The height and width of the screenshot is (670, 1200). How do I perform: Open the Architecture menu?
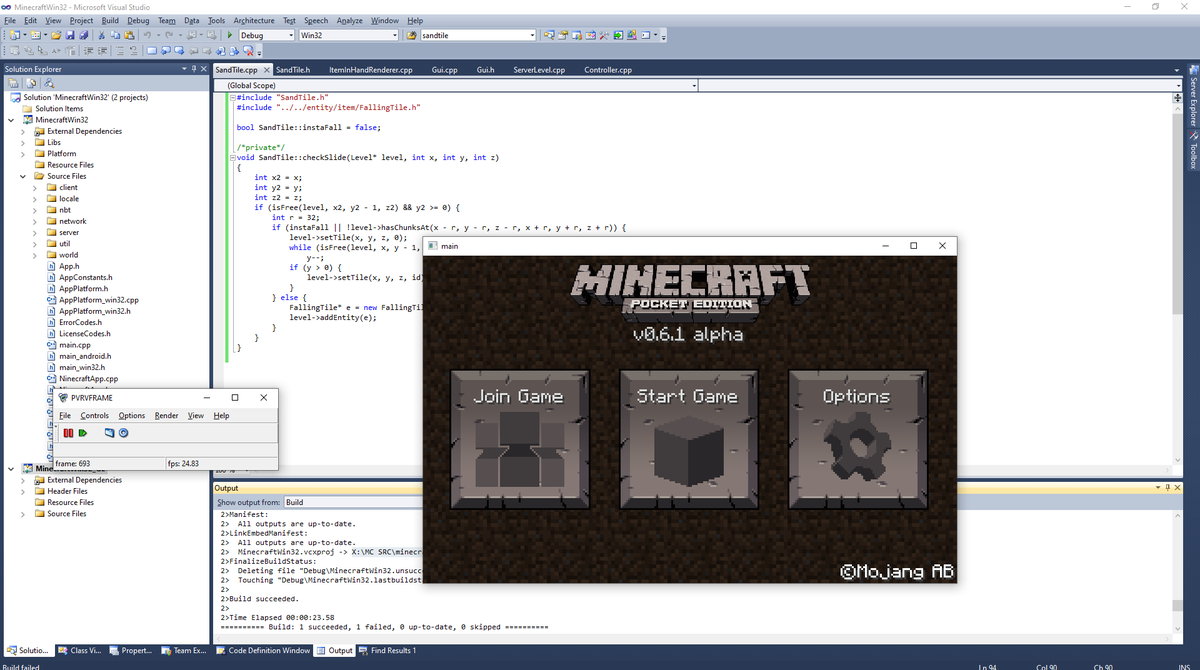[x=254, y=20]
